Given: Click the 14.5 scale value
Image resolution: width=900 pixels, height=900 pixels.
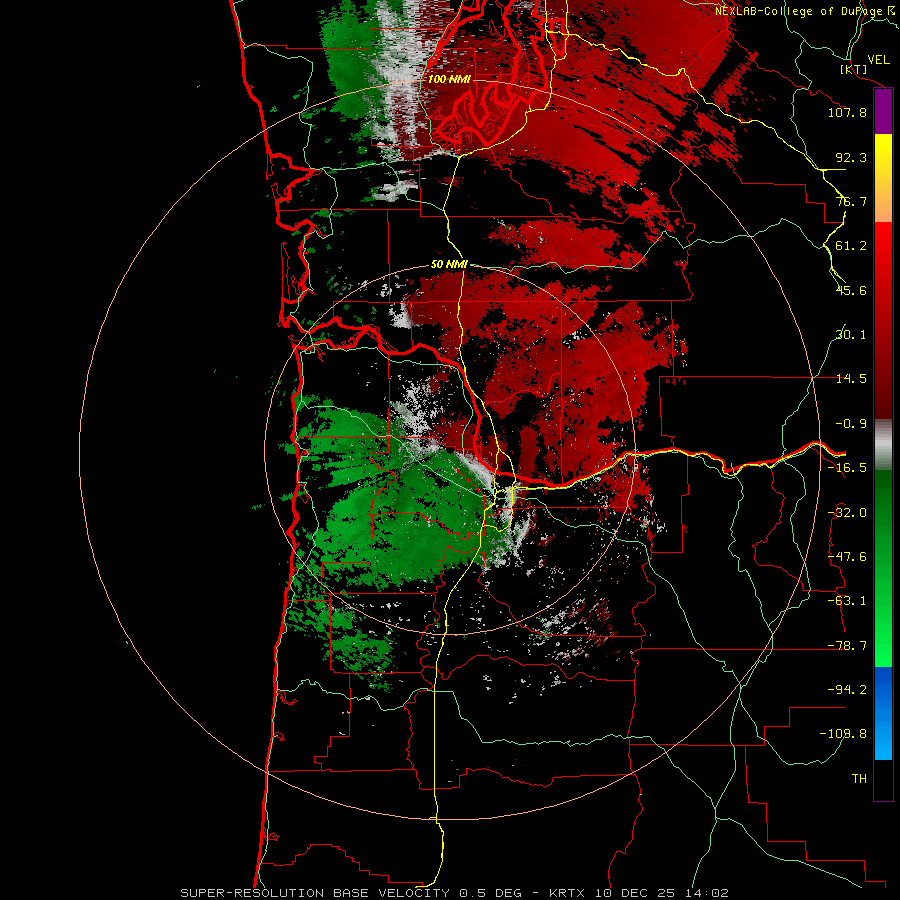Looking at the screenshot, I should [851, 379].
